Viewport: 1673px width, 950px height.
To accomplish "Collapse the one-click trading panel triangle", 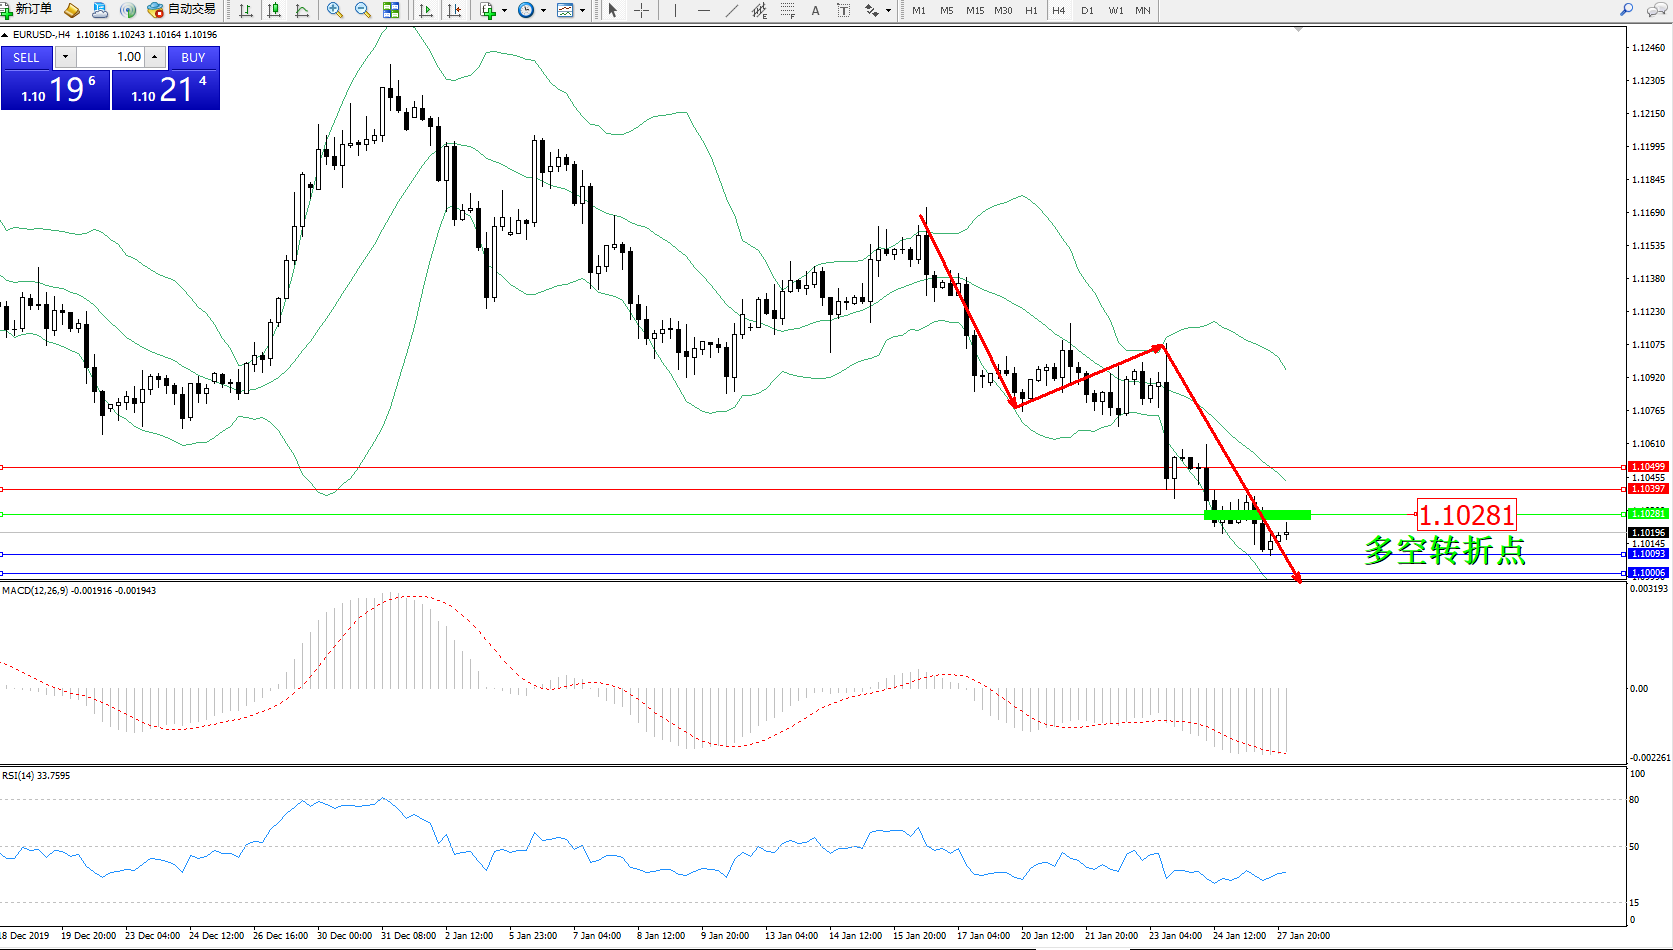I will tap(5, 35).
